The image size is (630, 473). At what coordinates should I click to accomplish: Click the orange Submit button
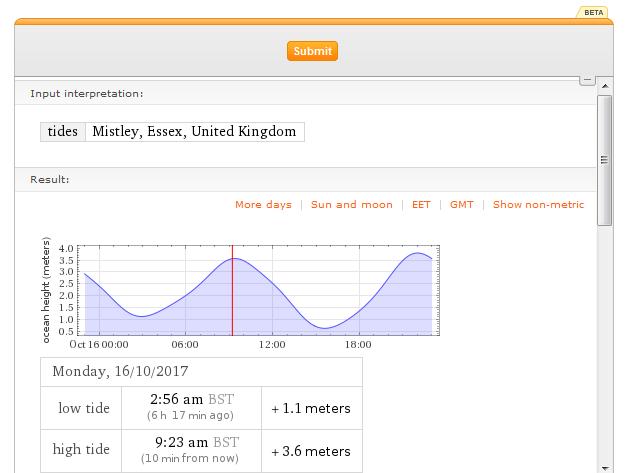312,51
